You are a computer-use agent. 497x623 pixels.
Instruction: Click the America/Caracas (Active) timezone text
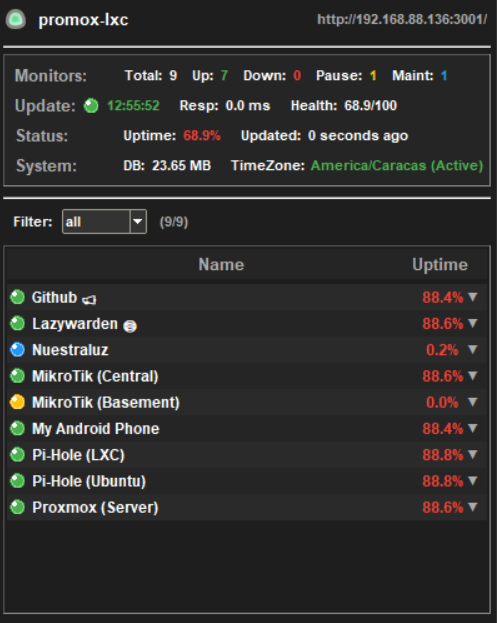point(397,165)
